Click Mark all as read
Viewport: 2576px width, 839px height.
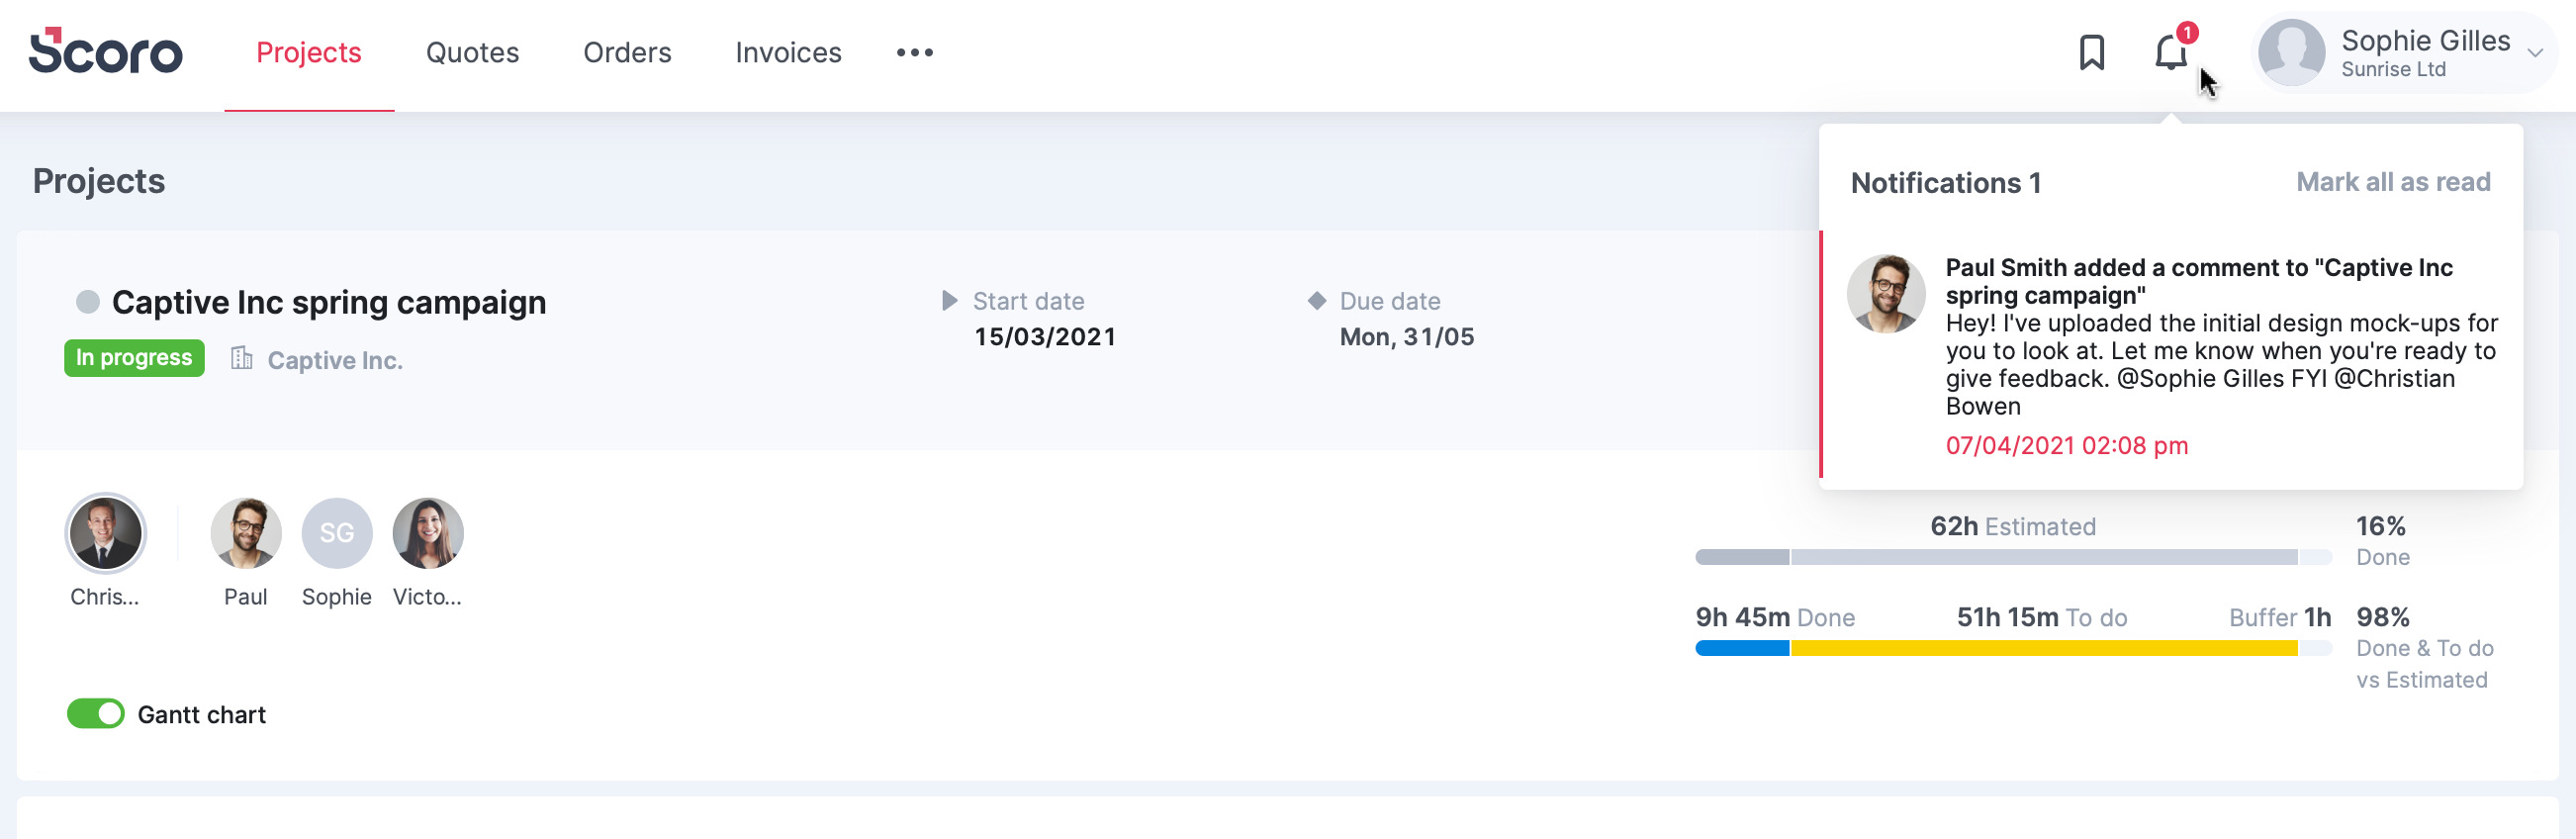click(2392, 182)
